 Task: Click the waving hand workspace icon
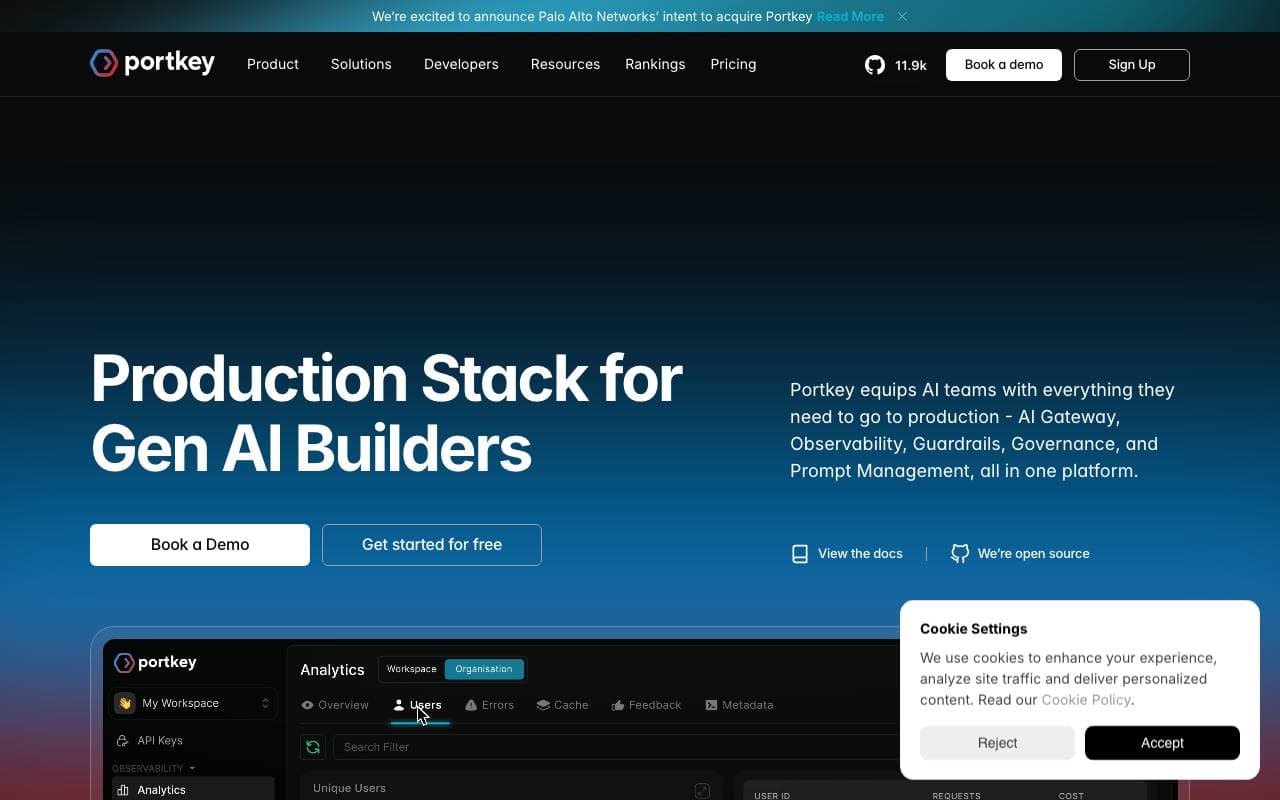point(125,703)
